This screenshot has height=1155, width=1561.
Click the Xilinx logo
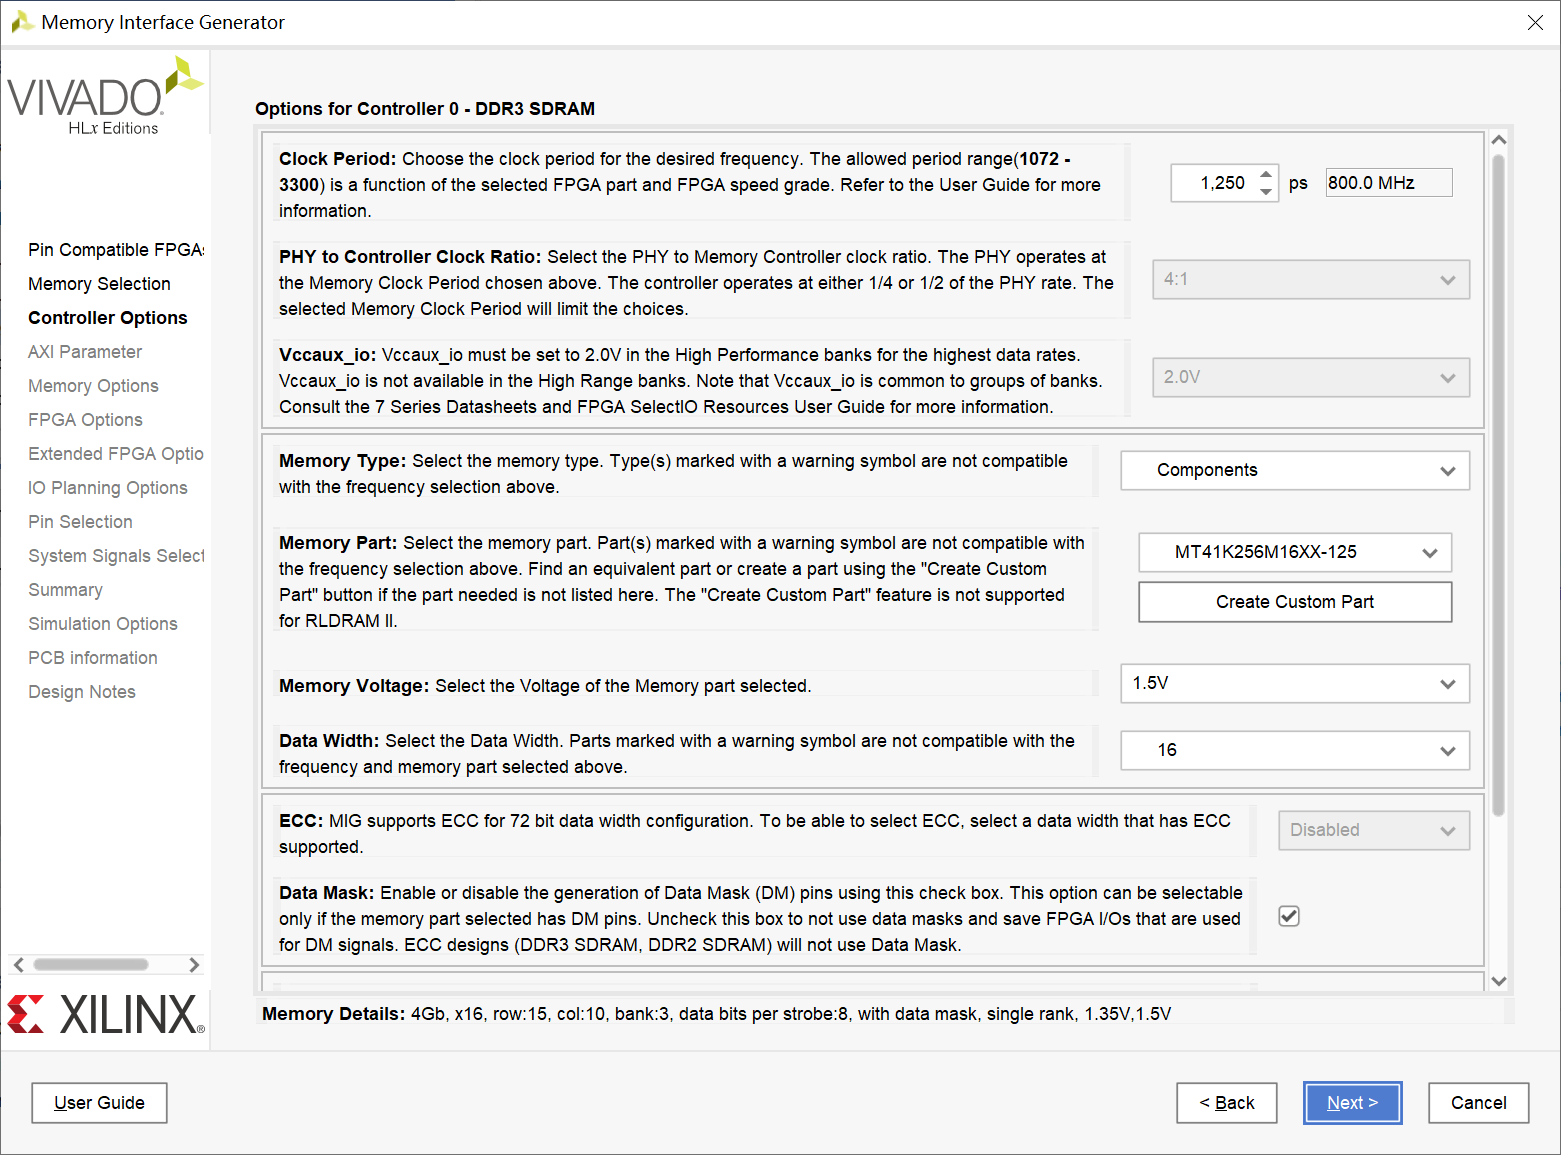point(106,1014)
